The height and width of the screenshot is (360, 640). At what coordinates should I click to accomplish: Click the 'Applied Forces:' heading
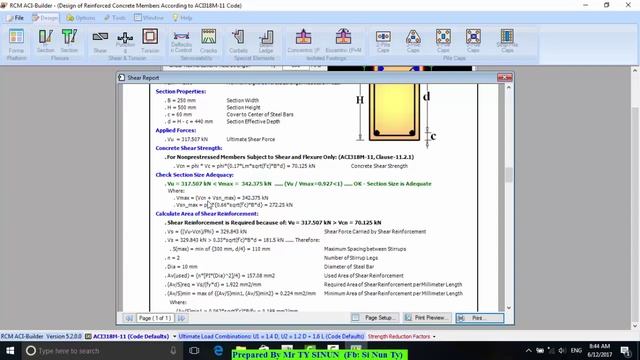point(176,130)
